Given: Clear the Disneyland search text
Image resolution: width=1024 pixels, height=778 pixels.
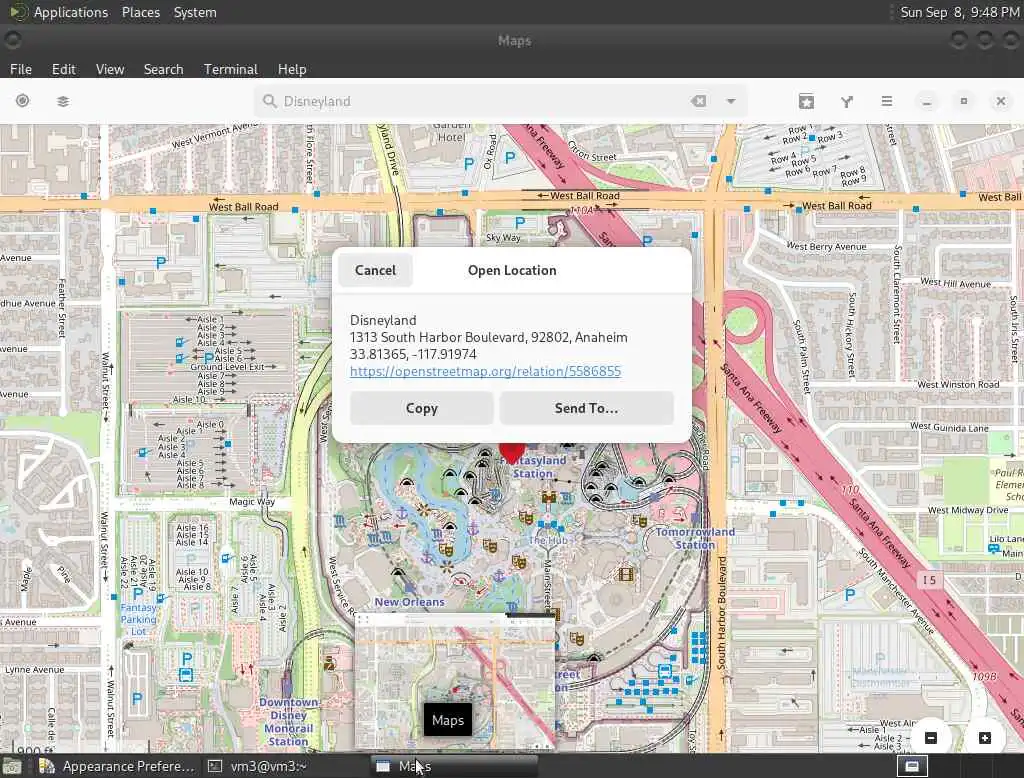Looking at the screenshot, I should 699,101.
